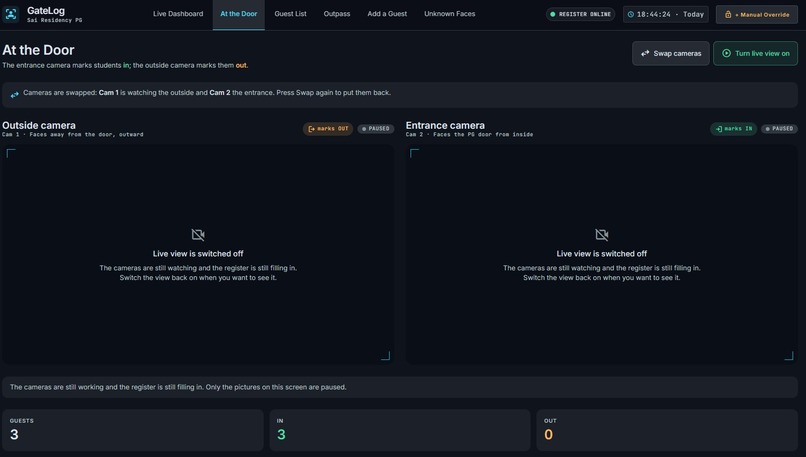Click the OUT count card

667,430
